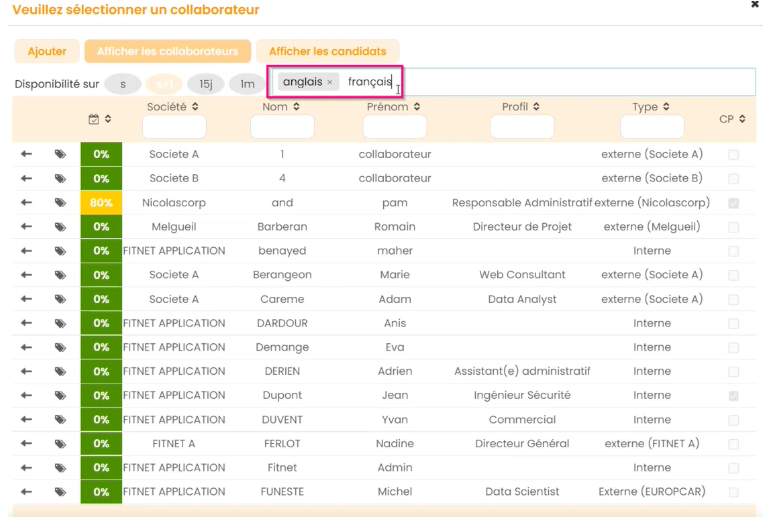The image size is (772, 532).
Task: Check the CP box for Societe A row 1
Action: pos(734,155)
